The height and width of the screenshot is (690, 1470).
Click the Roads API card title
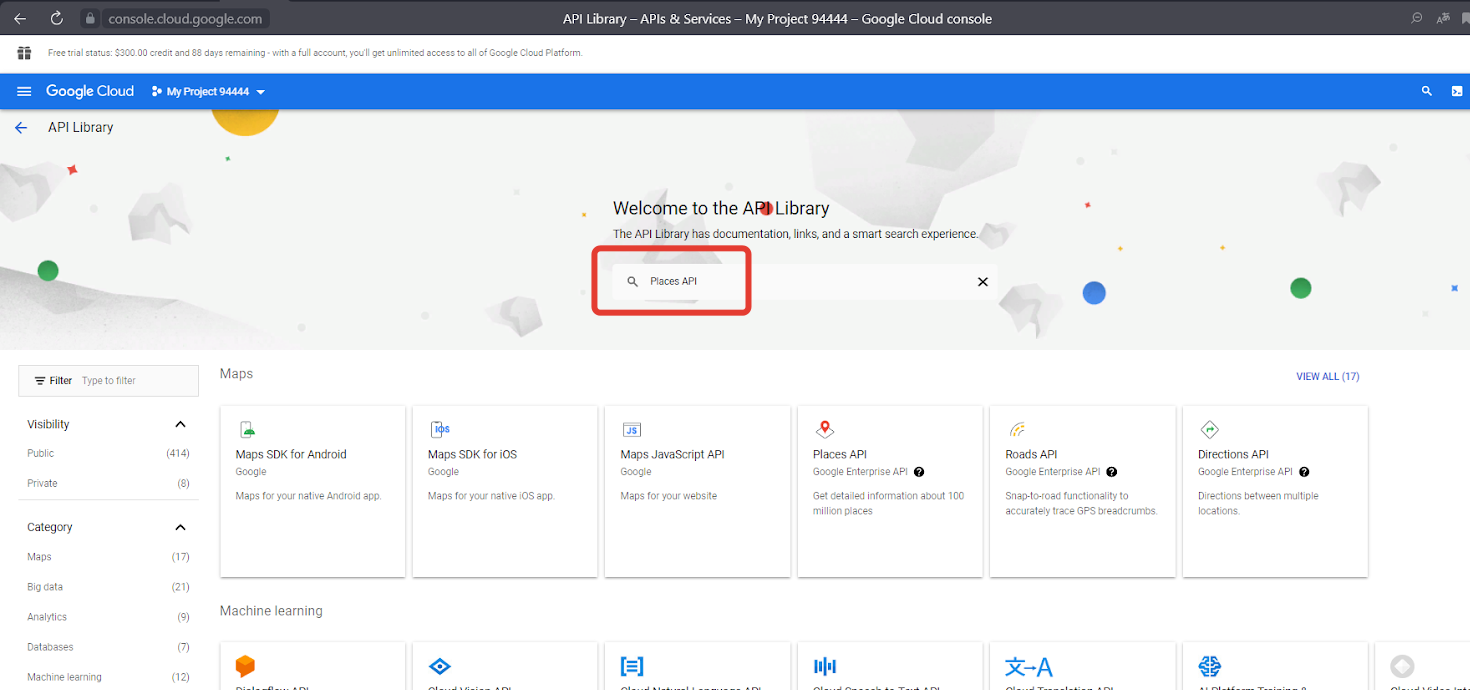coord(1031,454)
